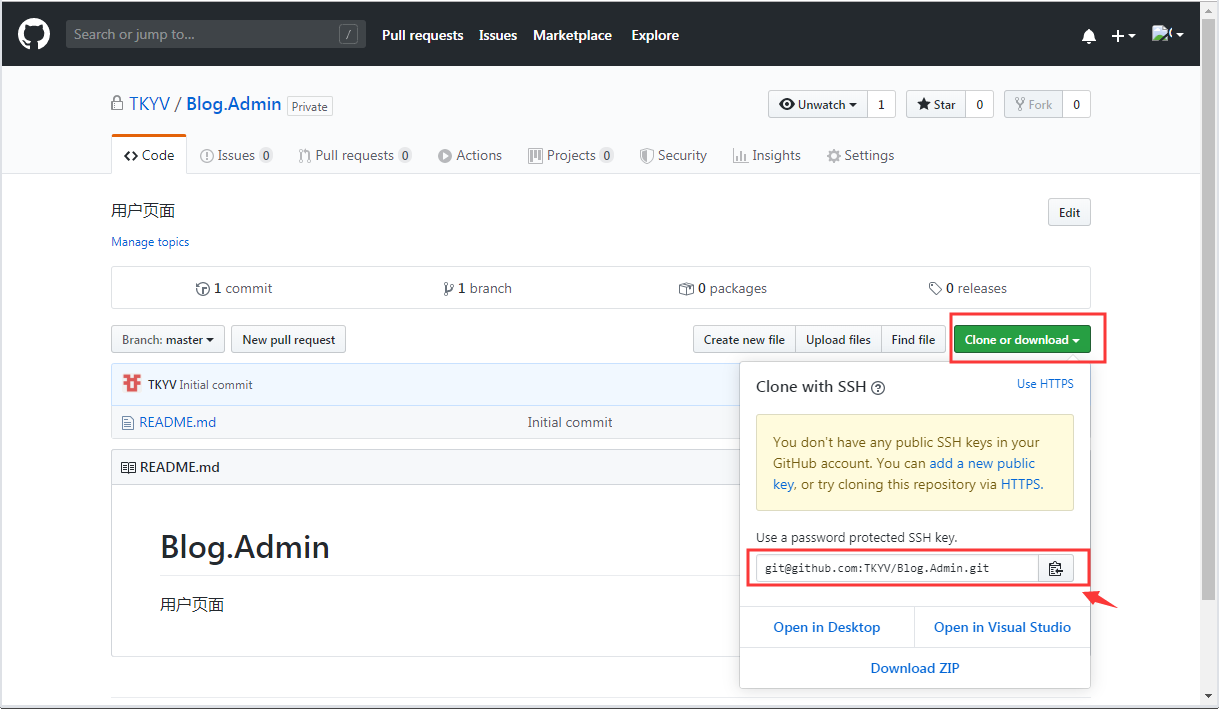Open the 1 branch link
The height and width of the screenshot is (709, 1219).
(x=477, y=288)
